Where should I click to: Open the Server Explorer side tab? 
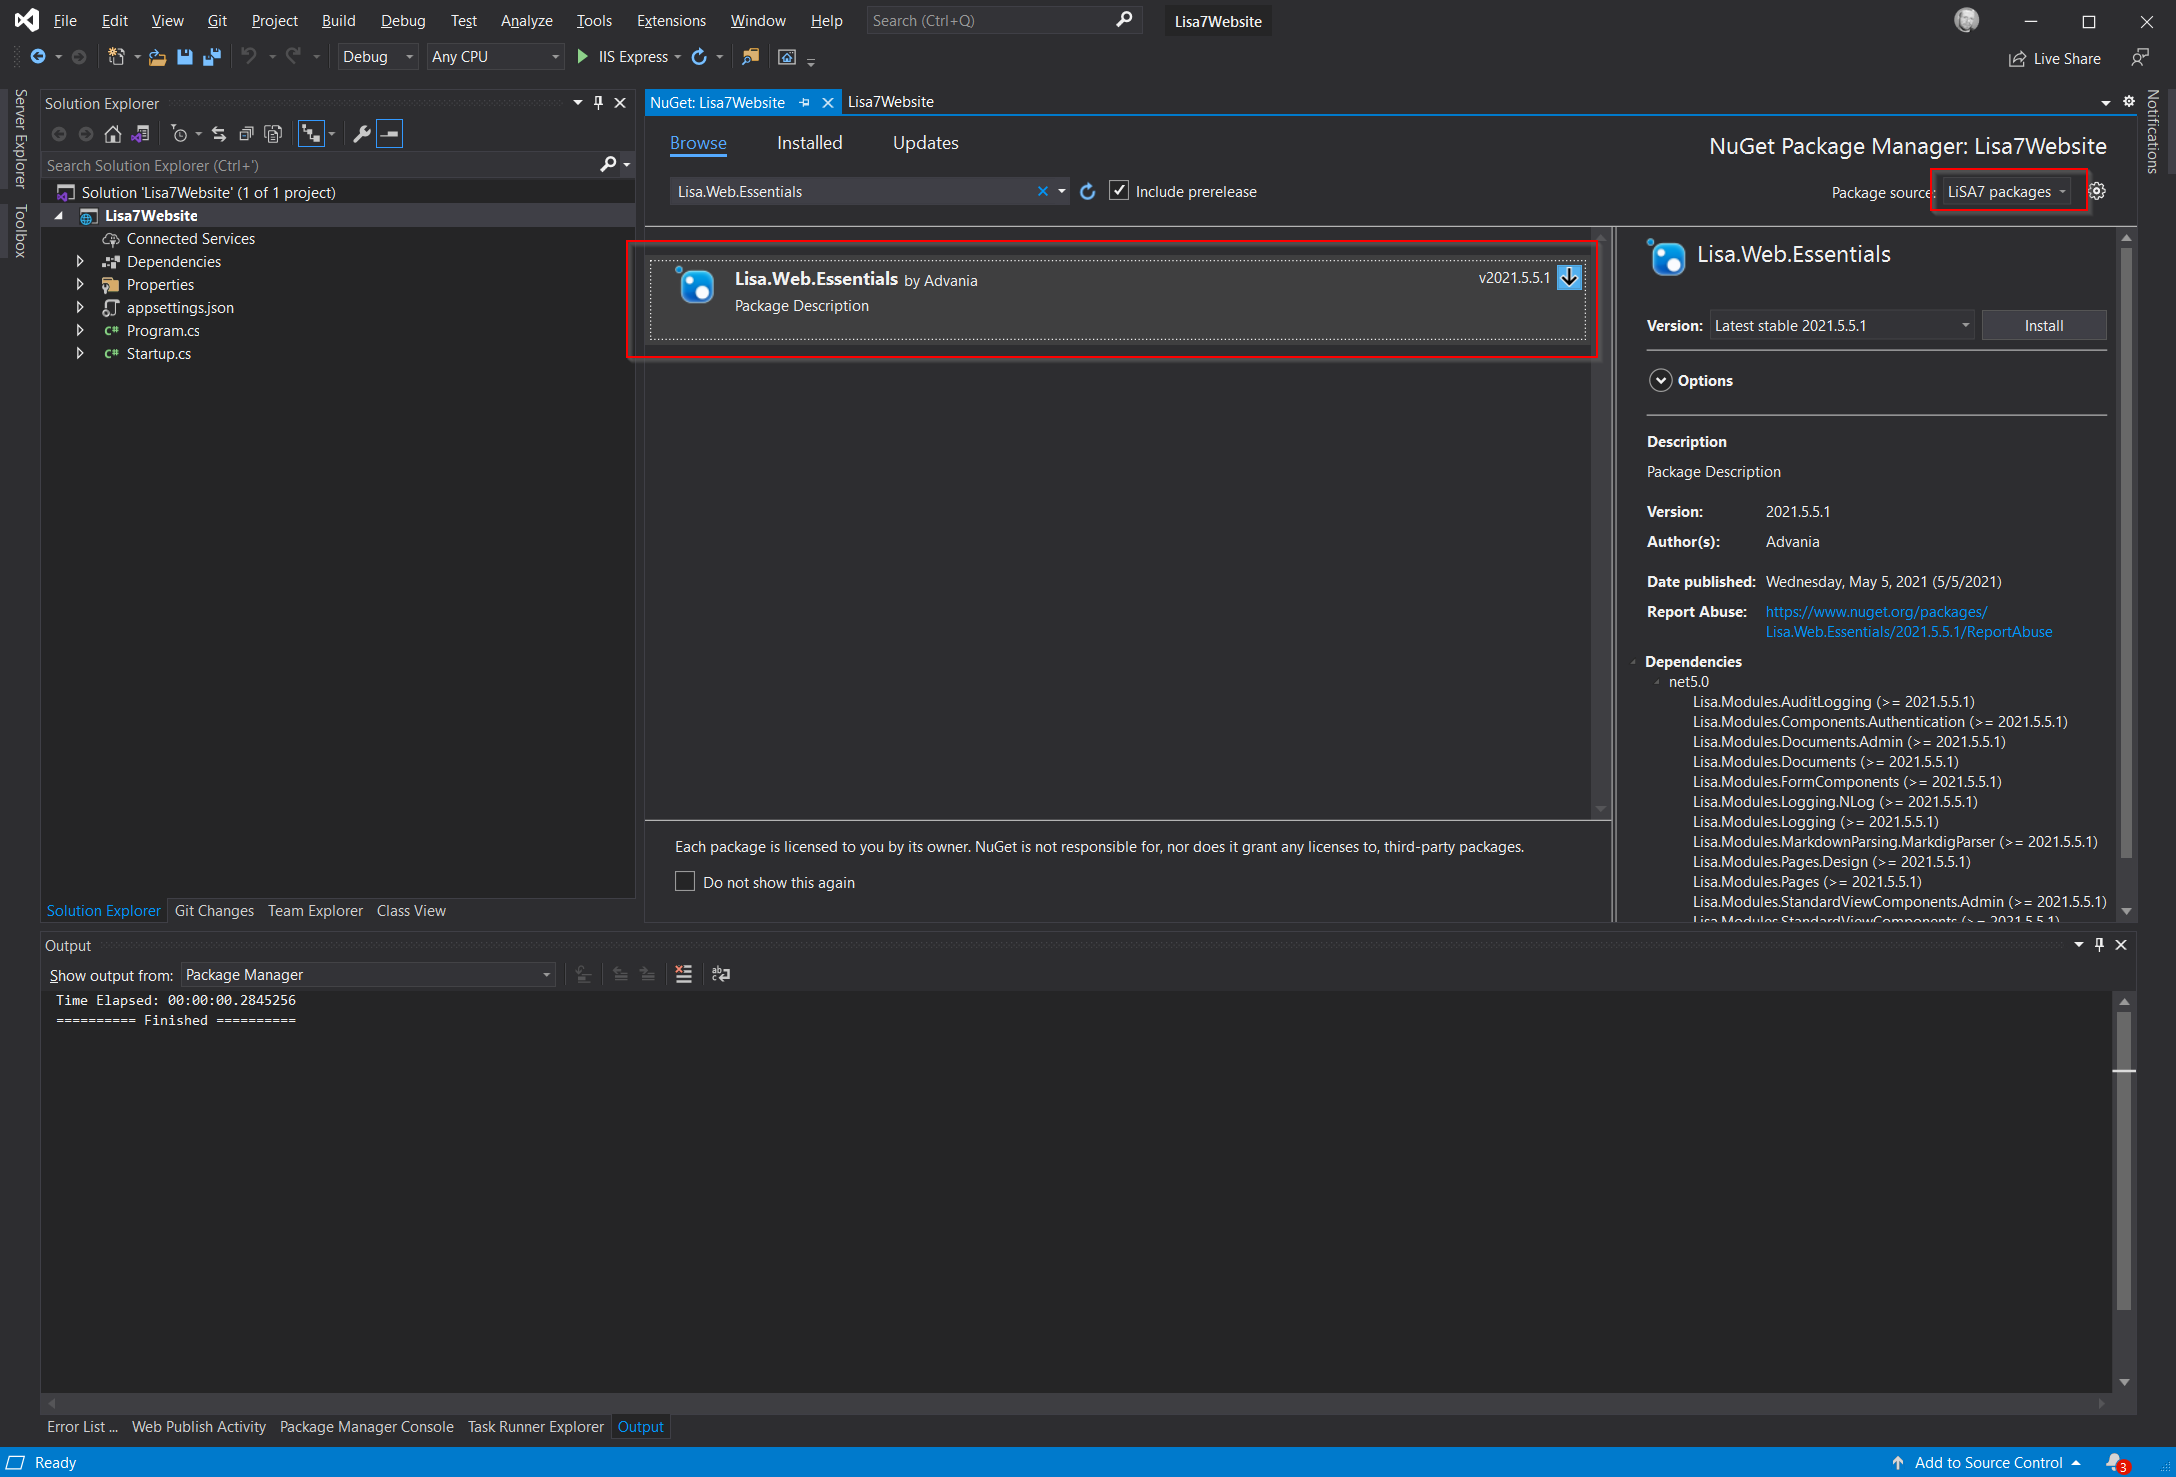[19, 139]
